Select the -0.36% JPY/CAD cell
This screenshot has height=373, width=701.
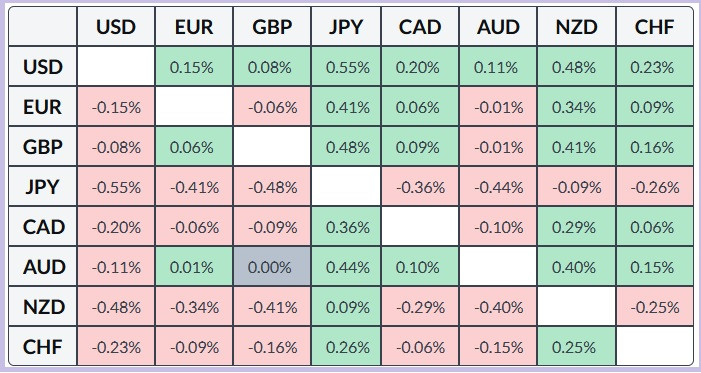click(x=420, y=187)
